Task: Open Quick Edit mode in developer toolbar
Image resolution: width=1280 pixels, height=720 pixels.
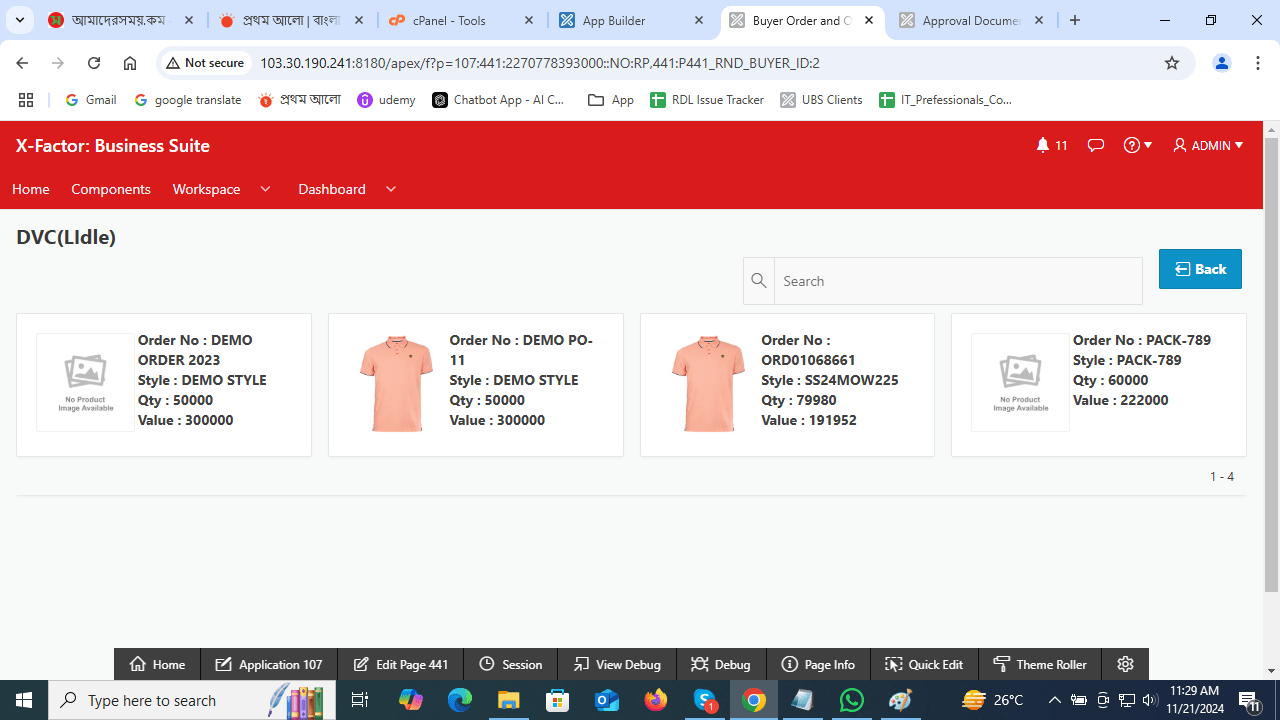Action: pyautogui.click(x=924, y=664)
